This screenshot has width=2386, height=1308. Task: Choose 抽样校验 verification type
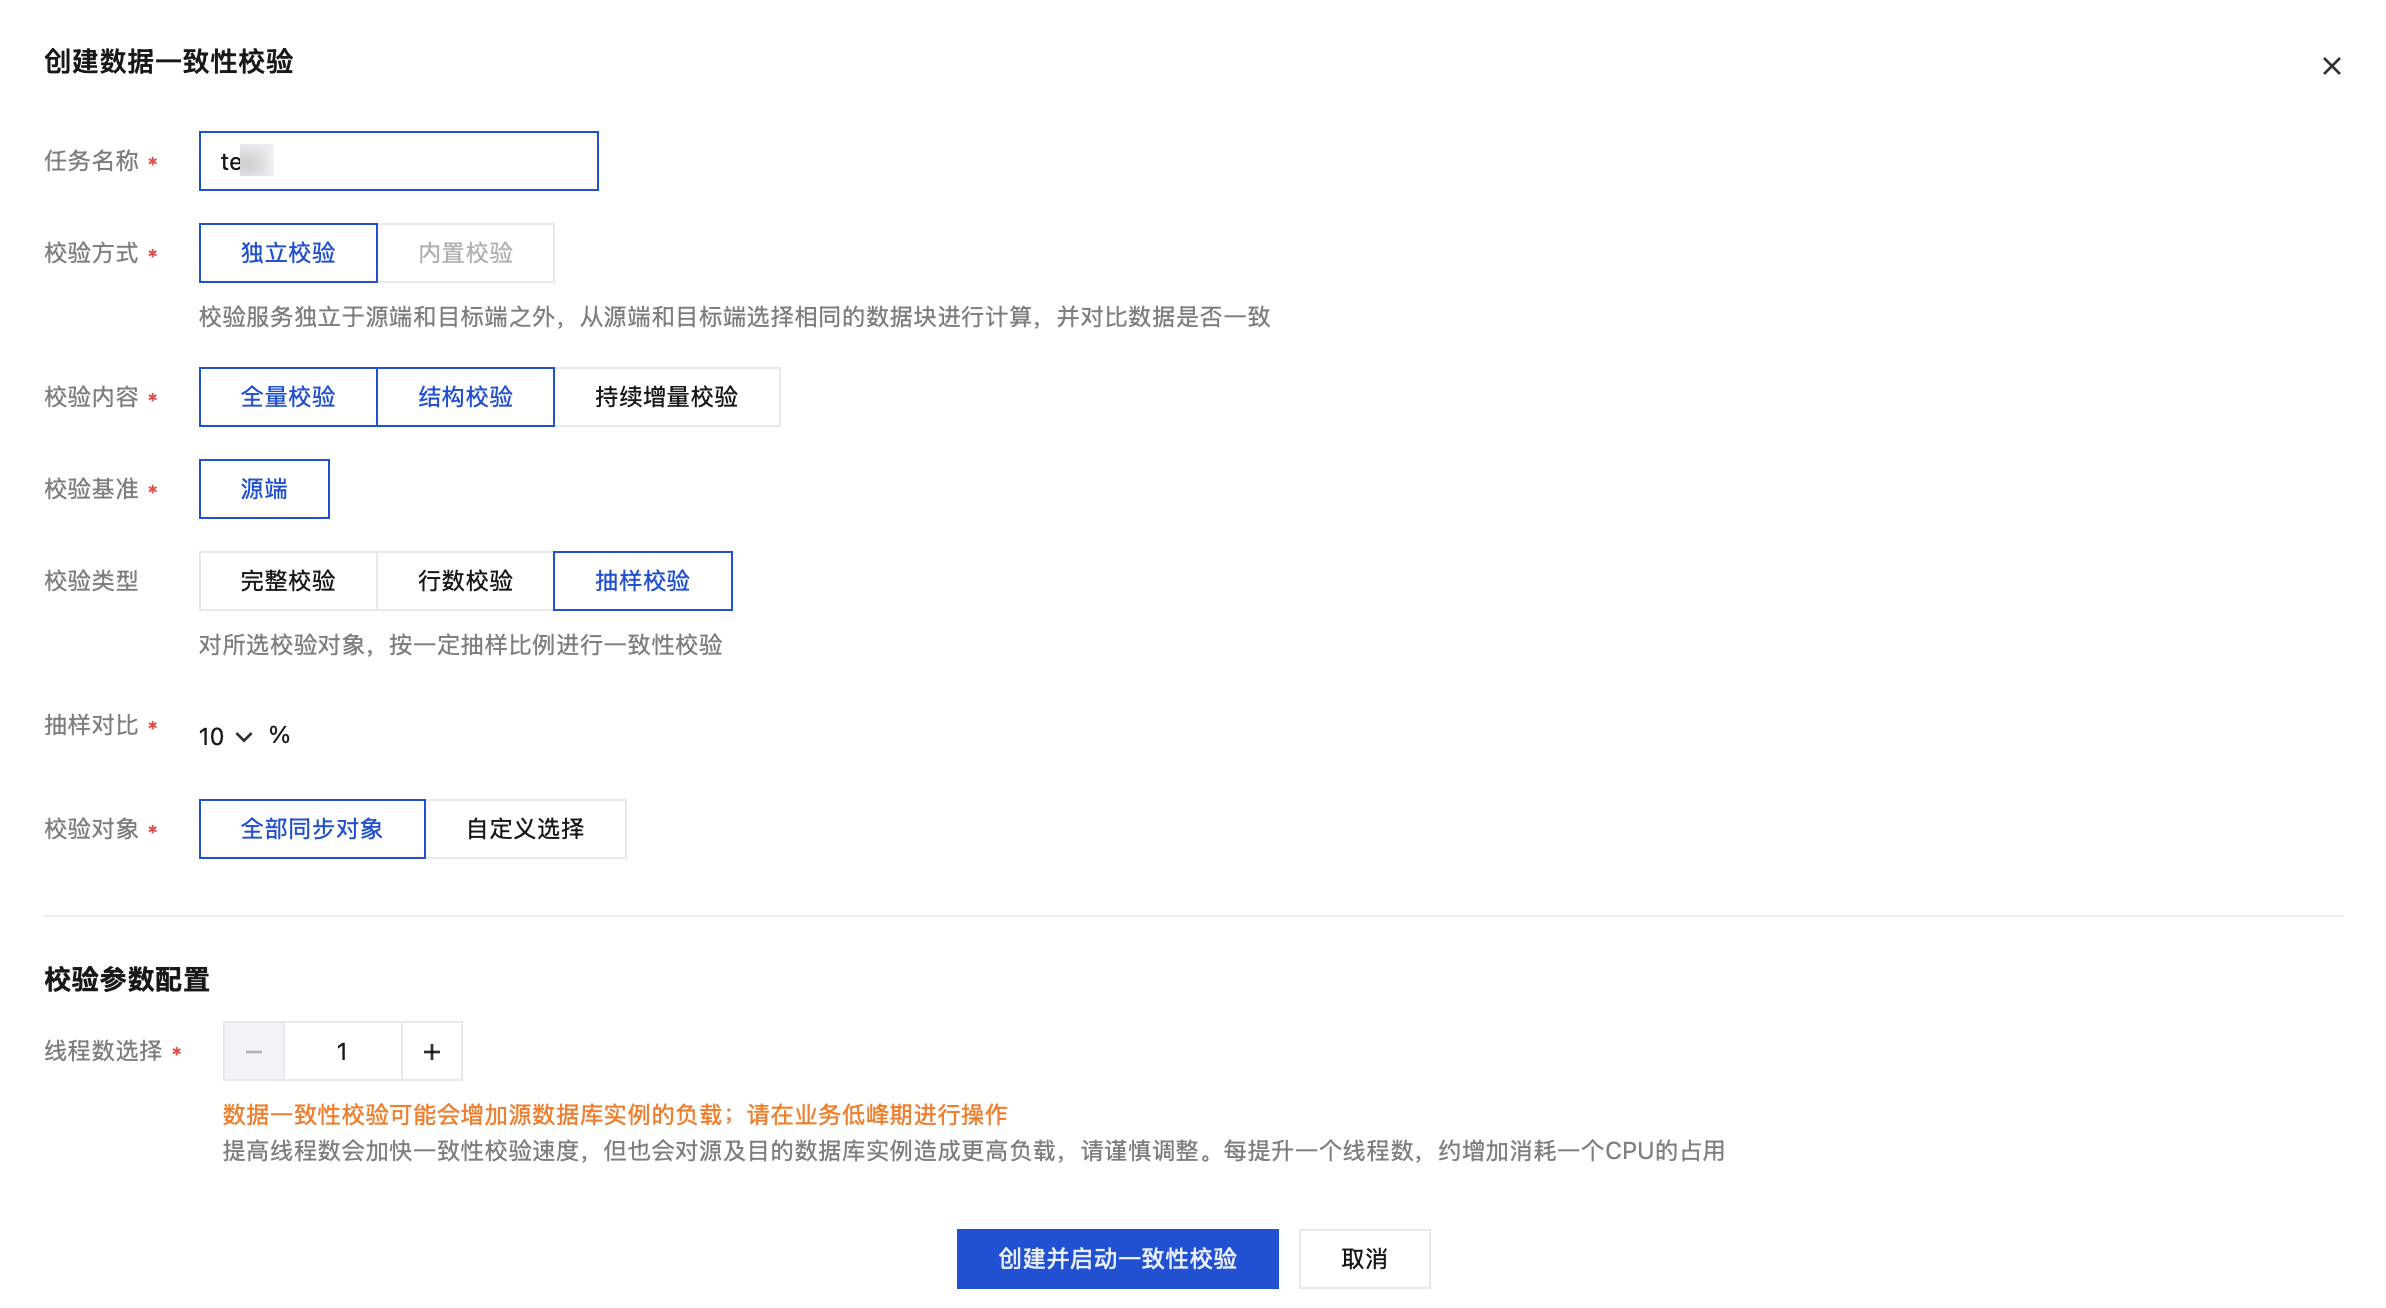(x=642, y=581)
